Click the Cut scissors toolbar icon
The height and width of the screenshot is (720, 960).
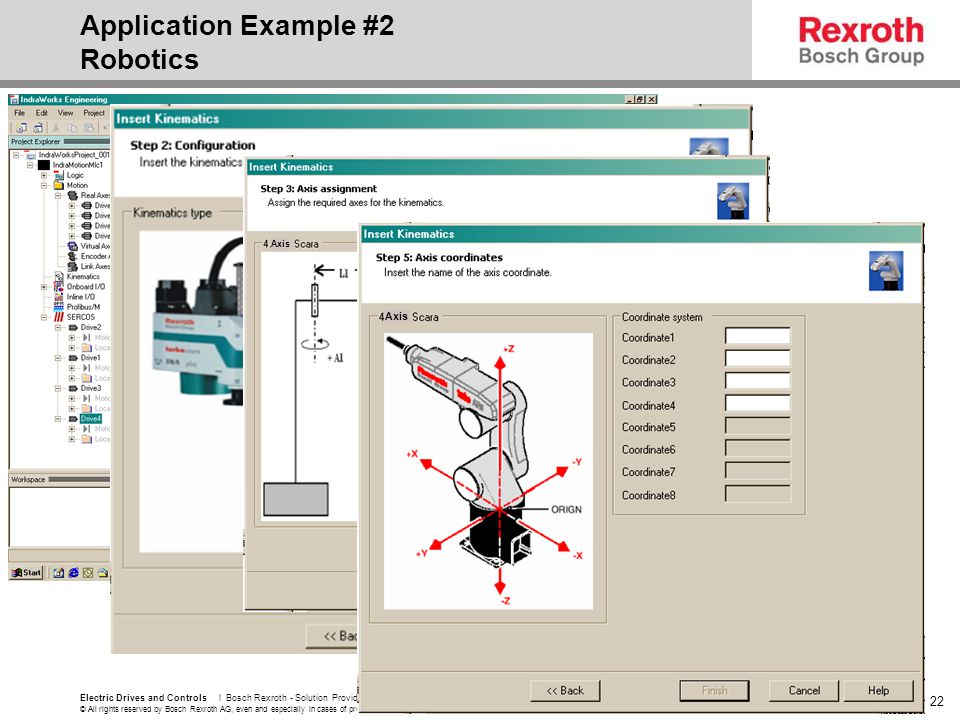(56, 128)
